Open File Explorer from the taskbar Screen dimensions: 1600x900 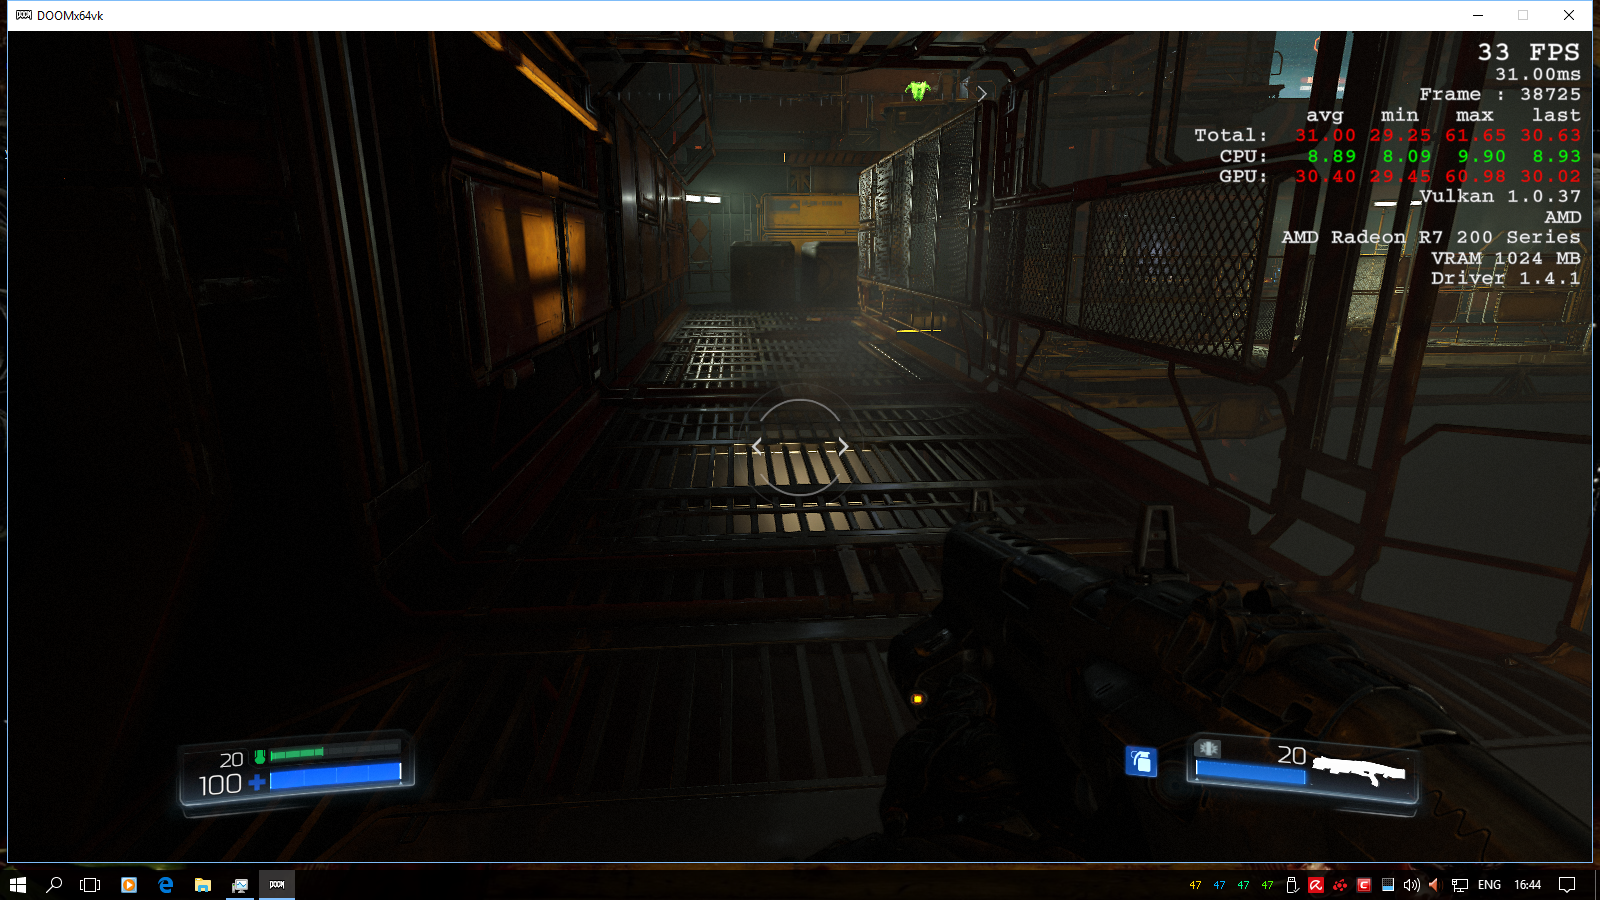[x=203, y=885]
